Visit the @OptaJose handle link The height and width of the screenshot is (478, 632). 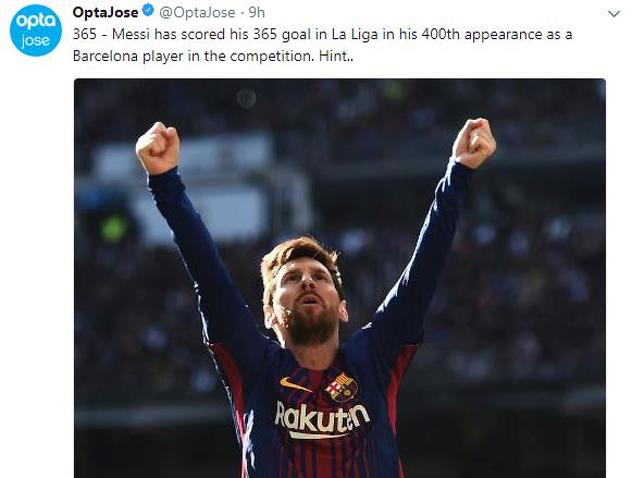click(x=198, y=12)
